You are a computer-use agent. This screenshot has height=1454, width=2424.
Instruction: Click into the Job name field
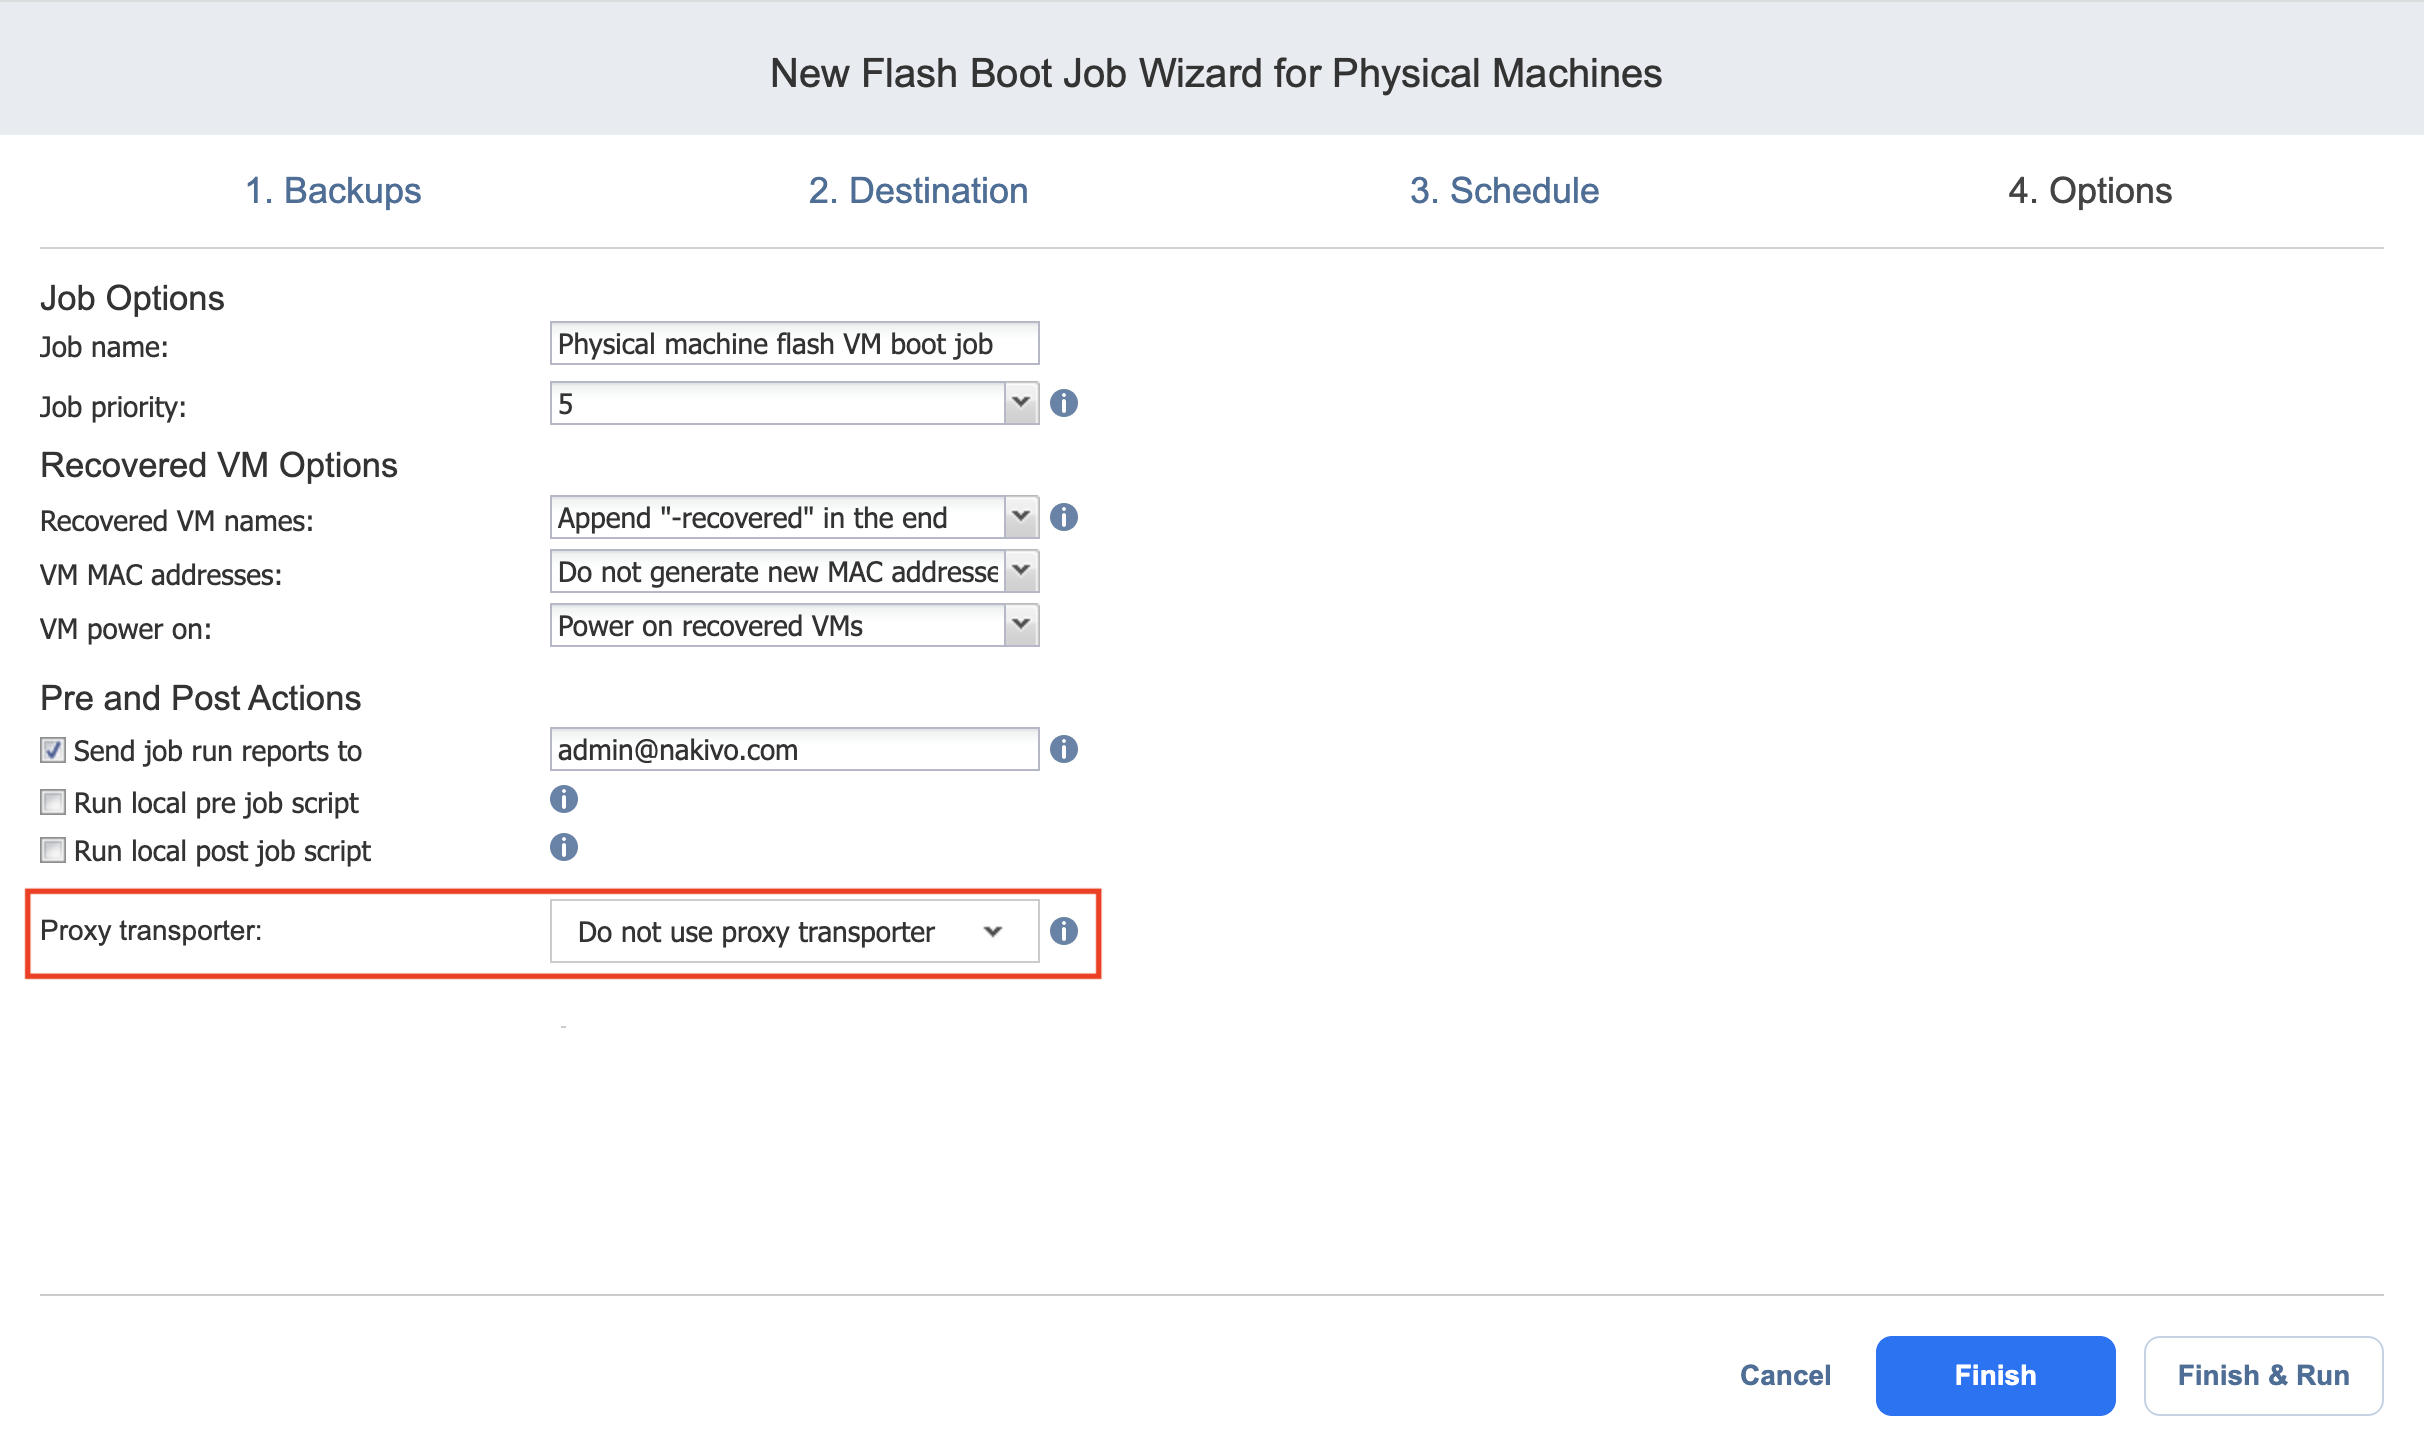[794, 343]
